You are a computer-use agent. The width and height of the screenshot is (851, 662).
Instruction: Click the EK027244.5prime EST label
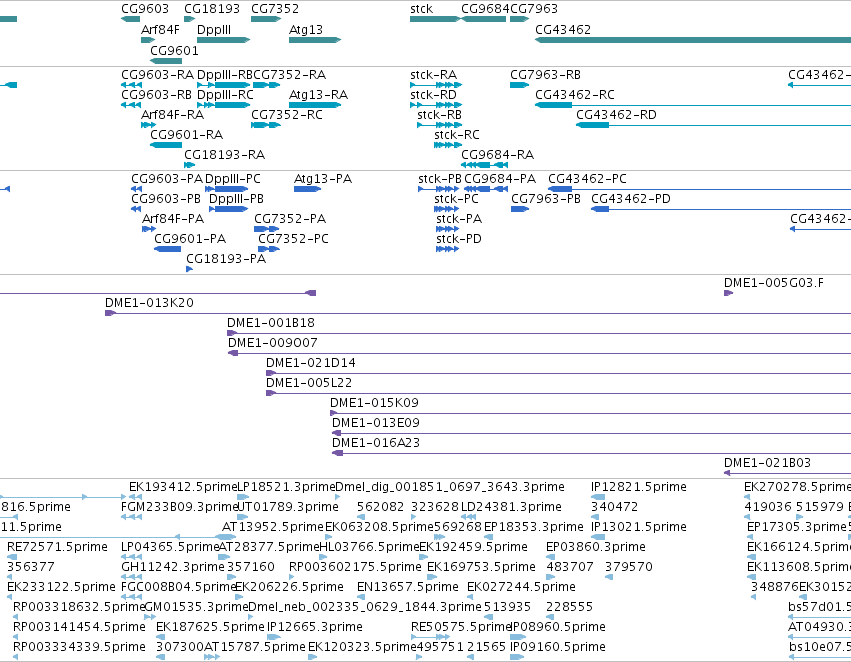[x=521, y=587]
